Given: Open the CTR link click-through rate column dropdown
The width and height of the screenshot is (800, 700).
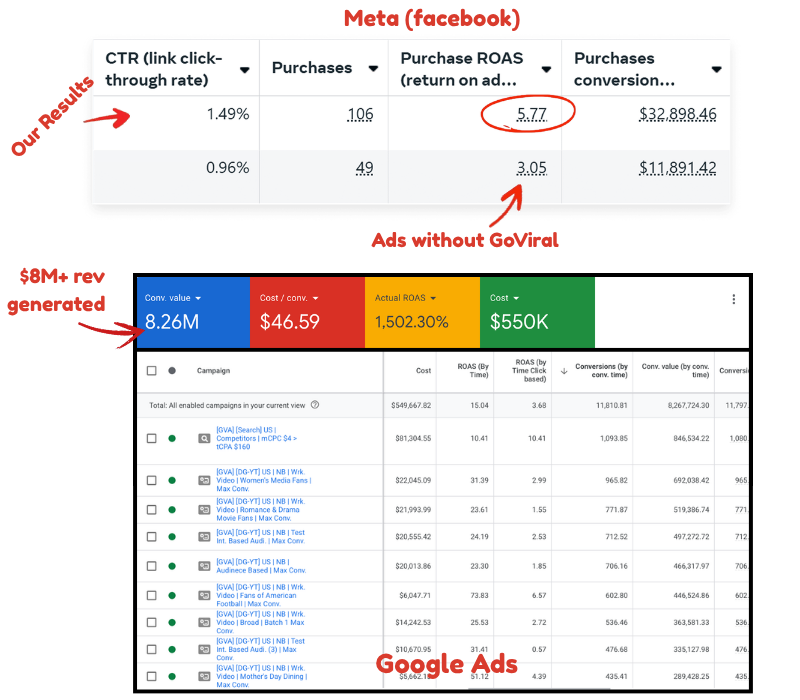Looking at the screenshot, I should click(x=244, y=70).
